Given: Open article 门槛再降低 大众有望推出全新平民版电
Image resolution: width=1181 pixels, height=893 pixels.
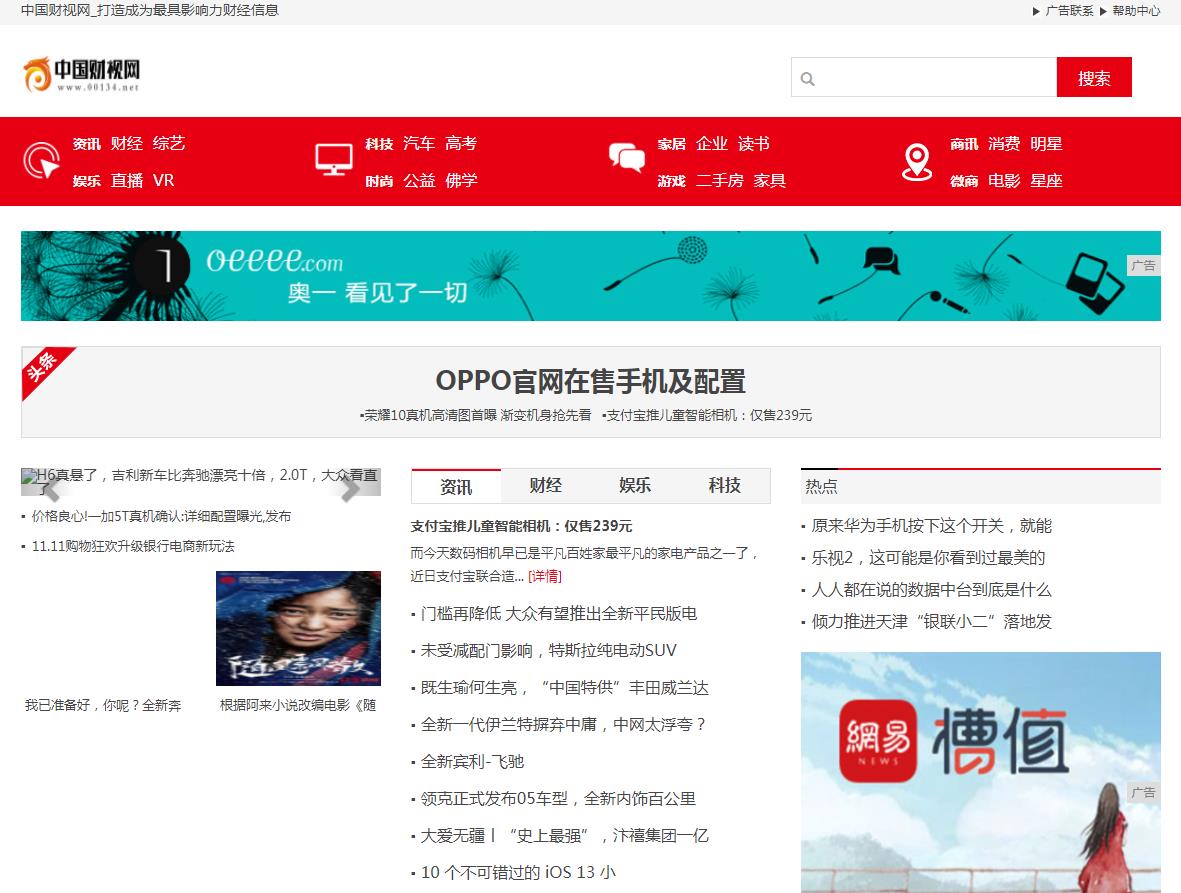Looking at the screenshot, I should tap(559, 614).
